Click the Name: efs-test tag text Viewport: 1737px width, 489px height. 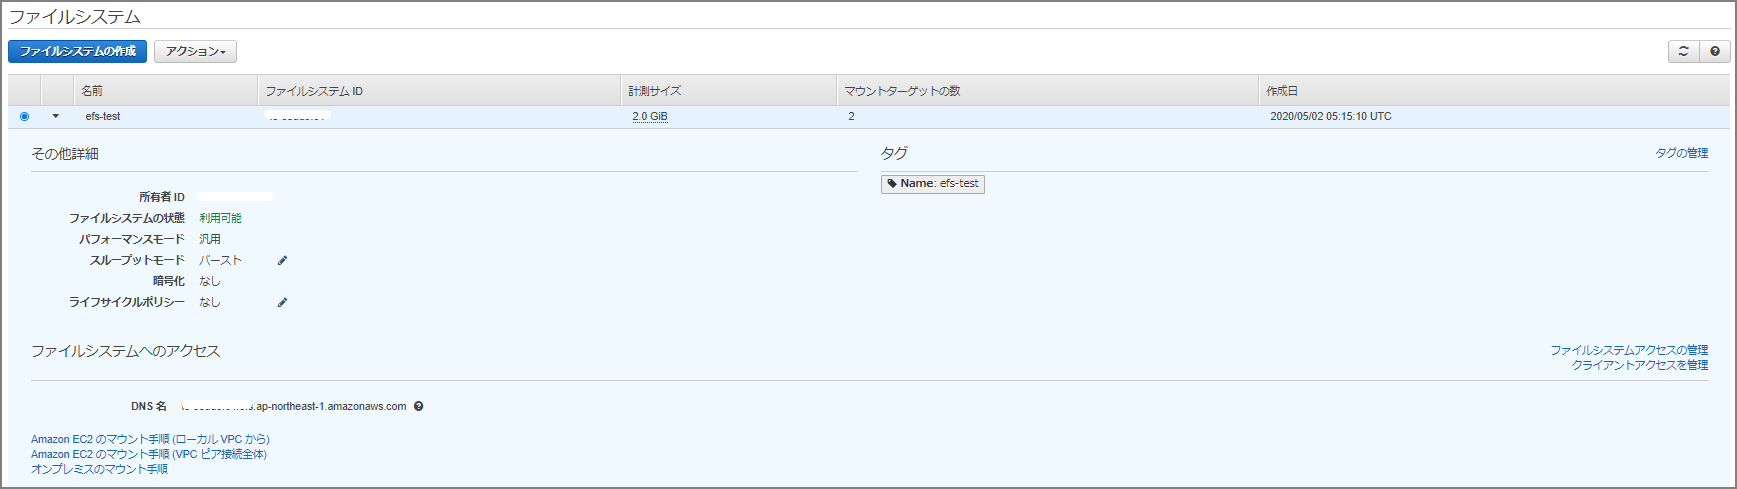point(939,184)
